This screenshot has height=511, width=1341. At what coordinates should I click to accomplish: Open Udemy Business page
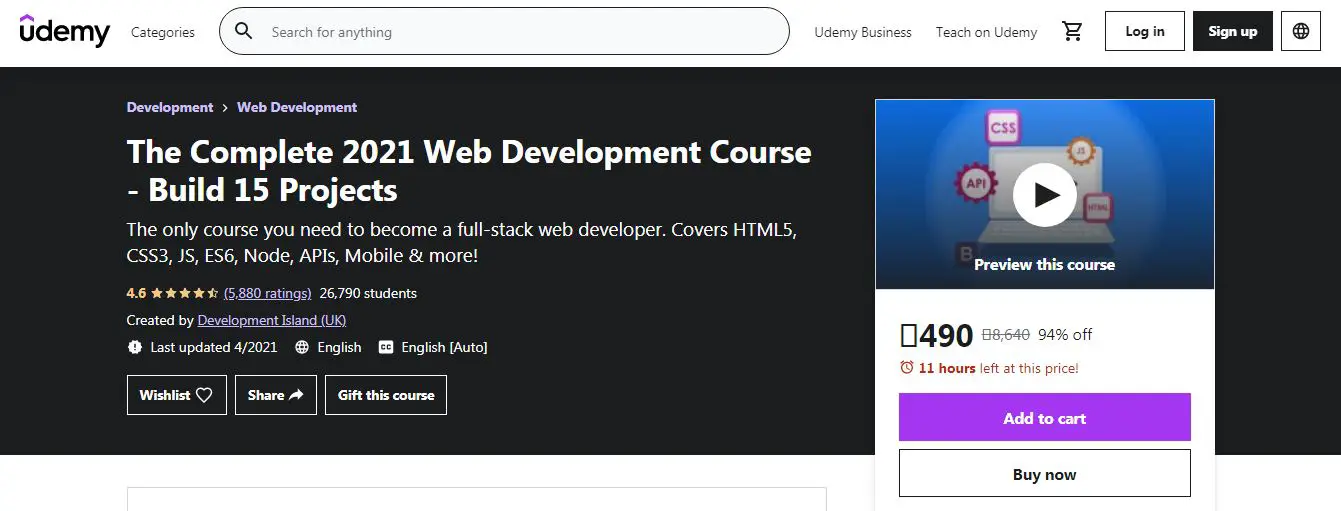tap(863, 32)
